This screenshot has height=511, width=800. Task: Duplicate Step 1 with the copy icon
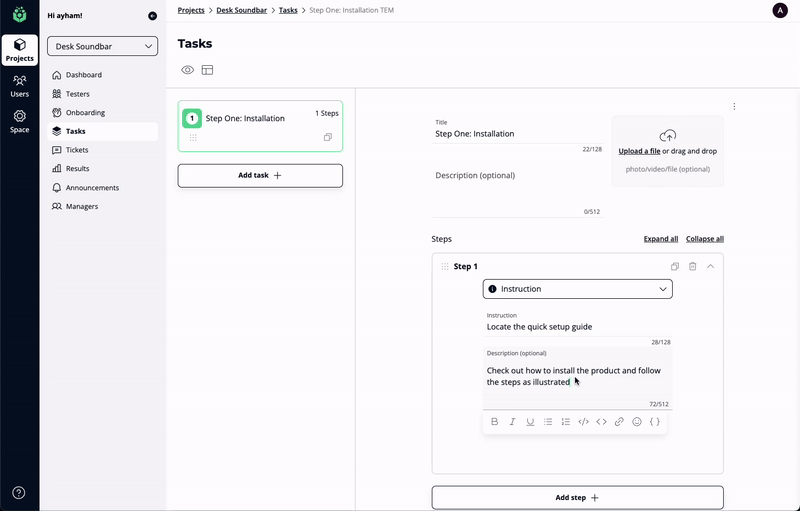(x=675, y=267)
